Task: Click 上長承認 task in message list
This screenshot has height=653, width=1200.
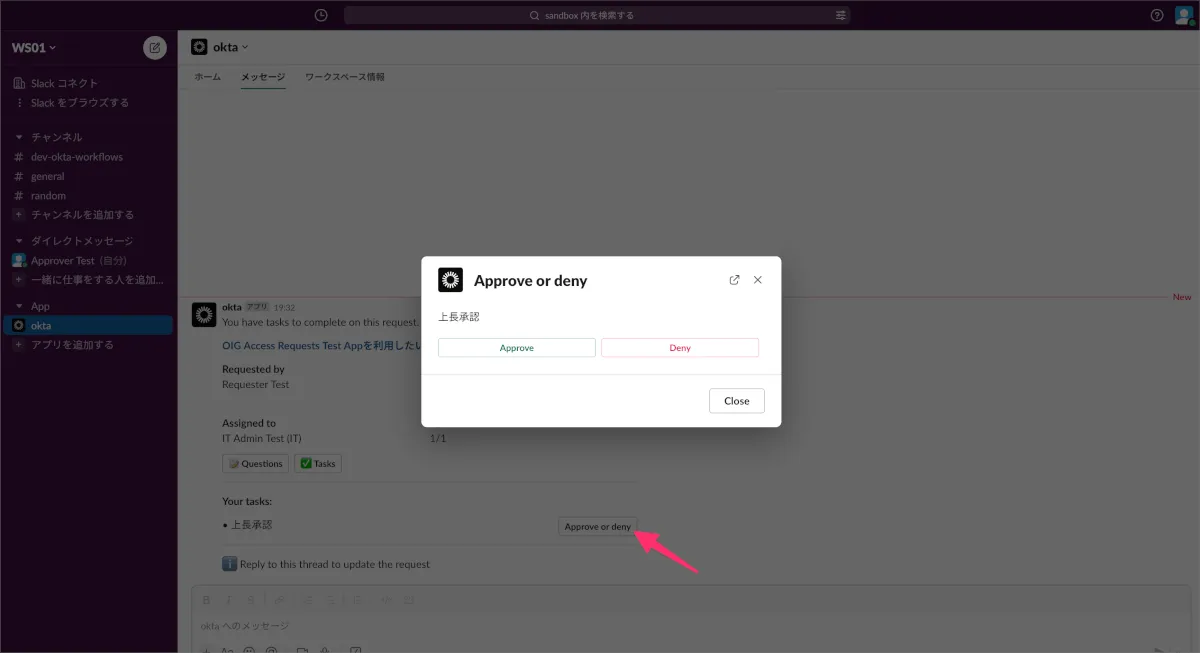Action: point(251,525)
